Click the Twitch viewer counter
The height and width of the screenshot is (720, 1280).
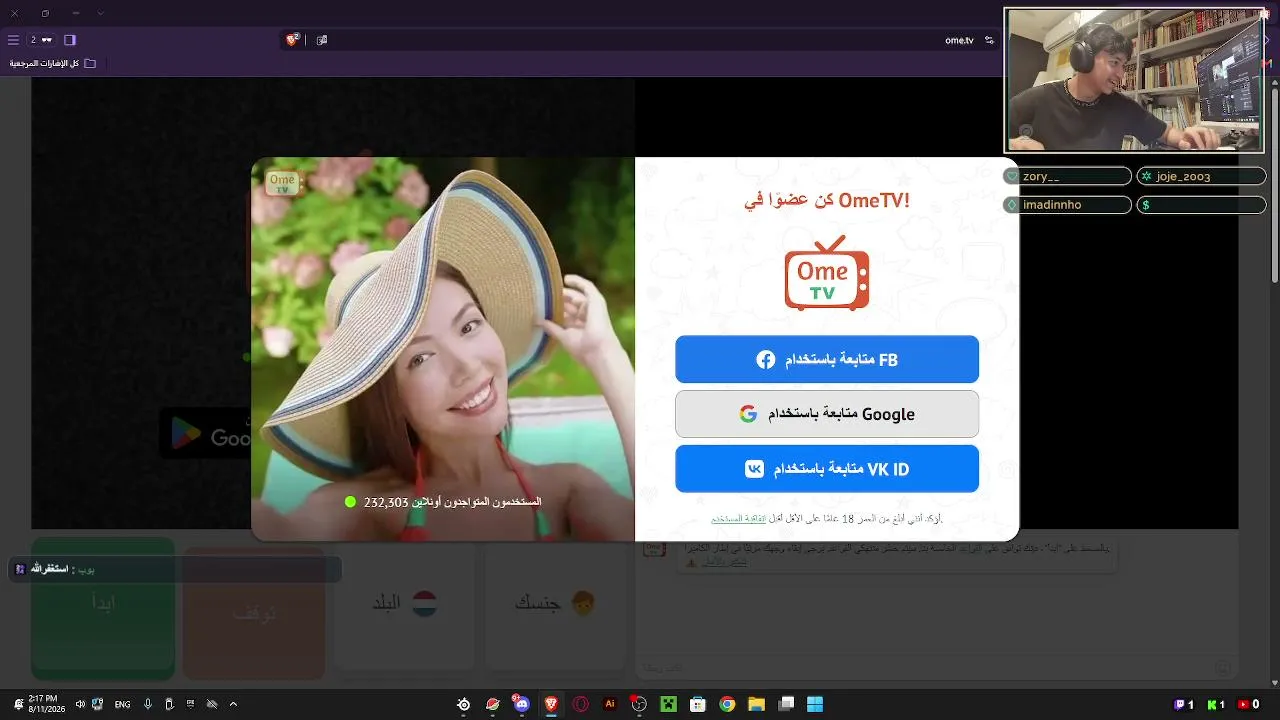pos(1184,704)
